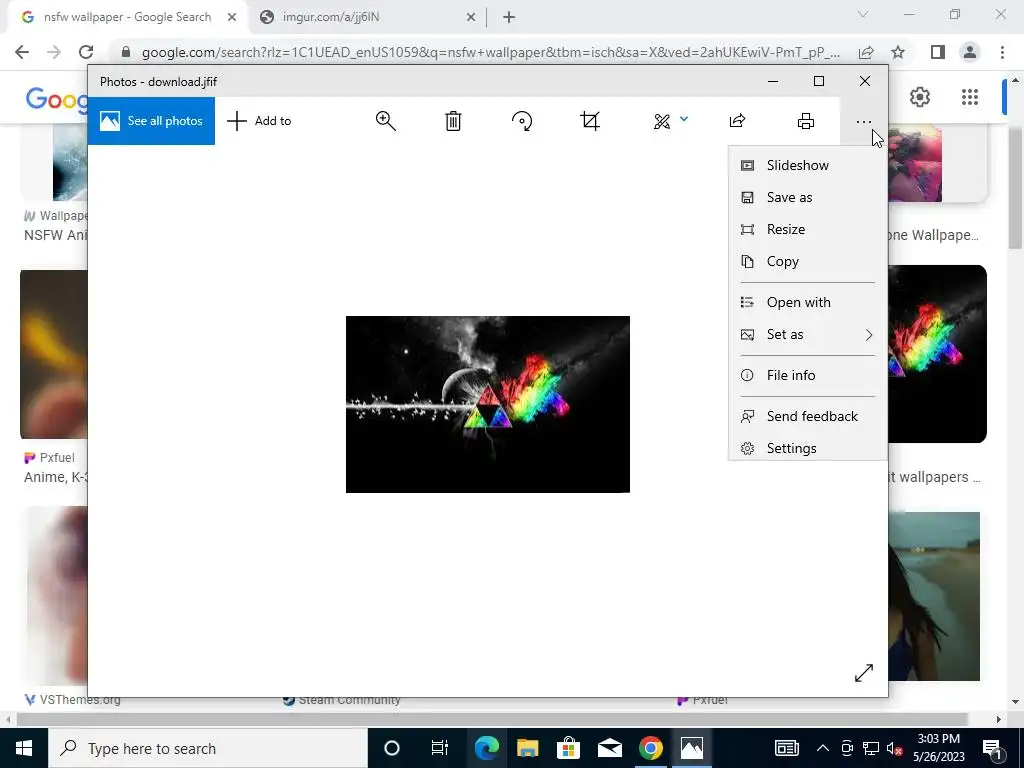This screenshot has height=768, width=1024.
Task: Select Send feedback menu entry
Action: (807, 417)
